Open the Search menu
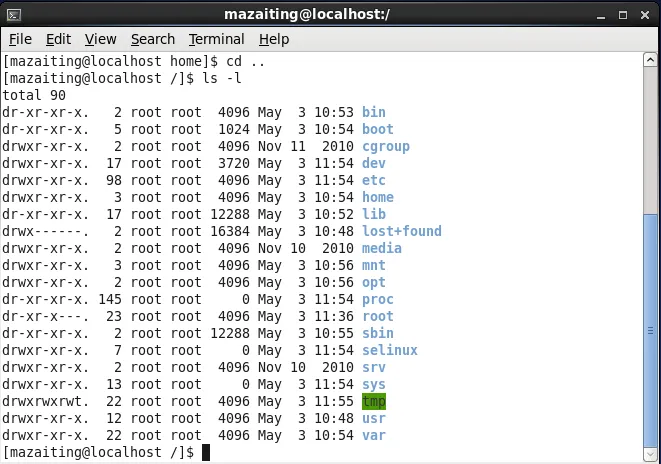This screenshot has height=464, width=661. pyautogui.click(x=153, y=39)
